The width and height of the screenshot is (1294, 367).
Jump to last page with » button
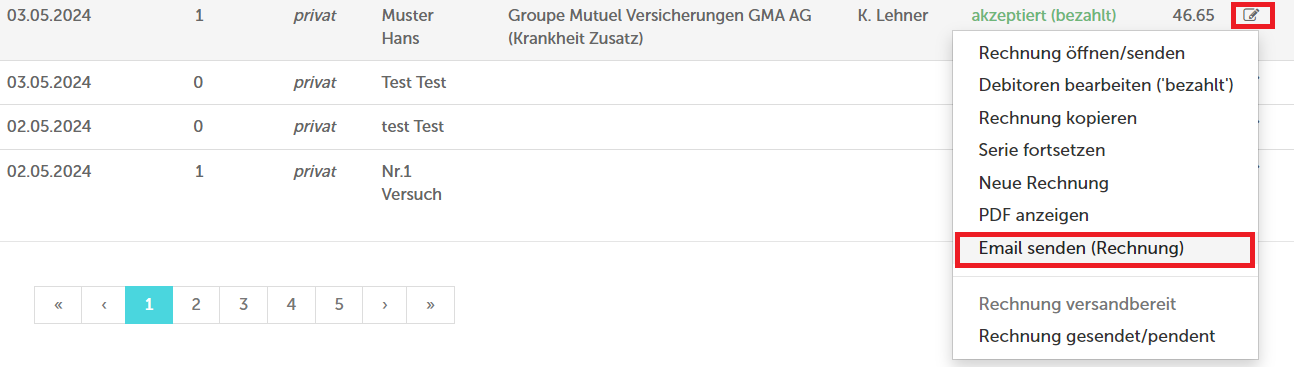pyautogui.click(x=430, y=305)
